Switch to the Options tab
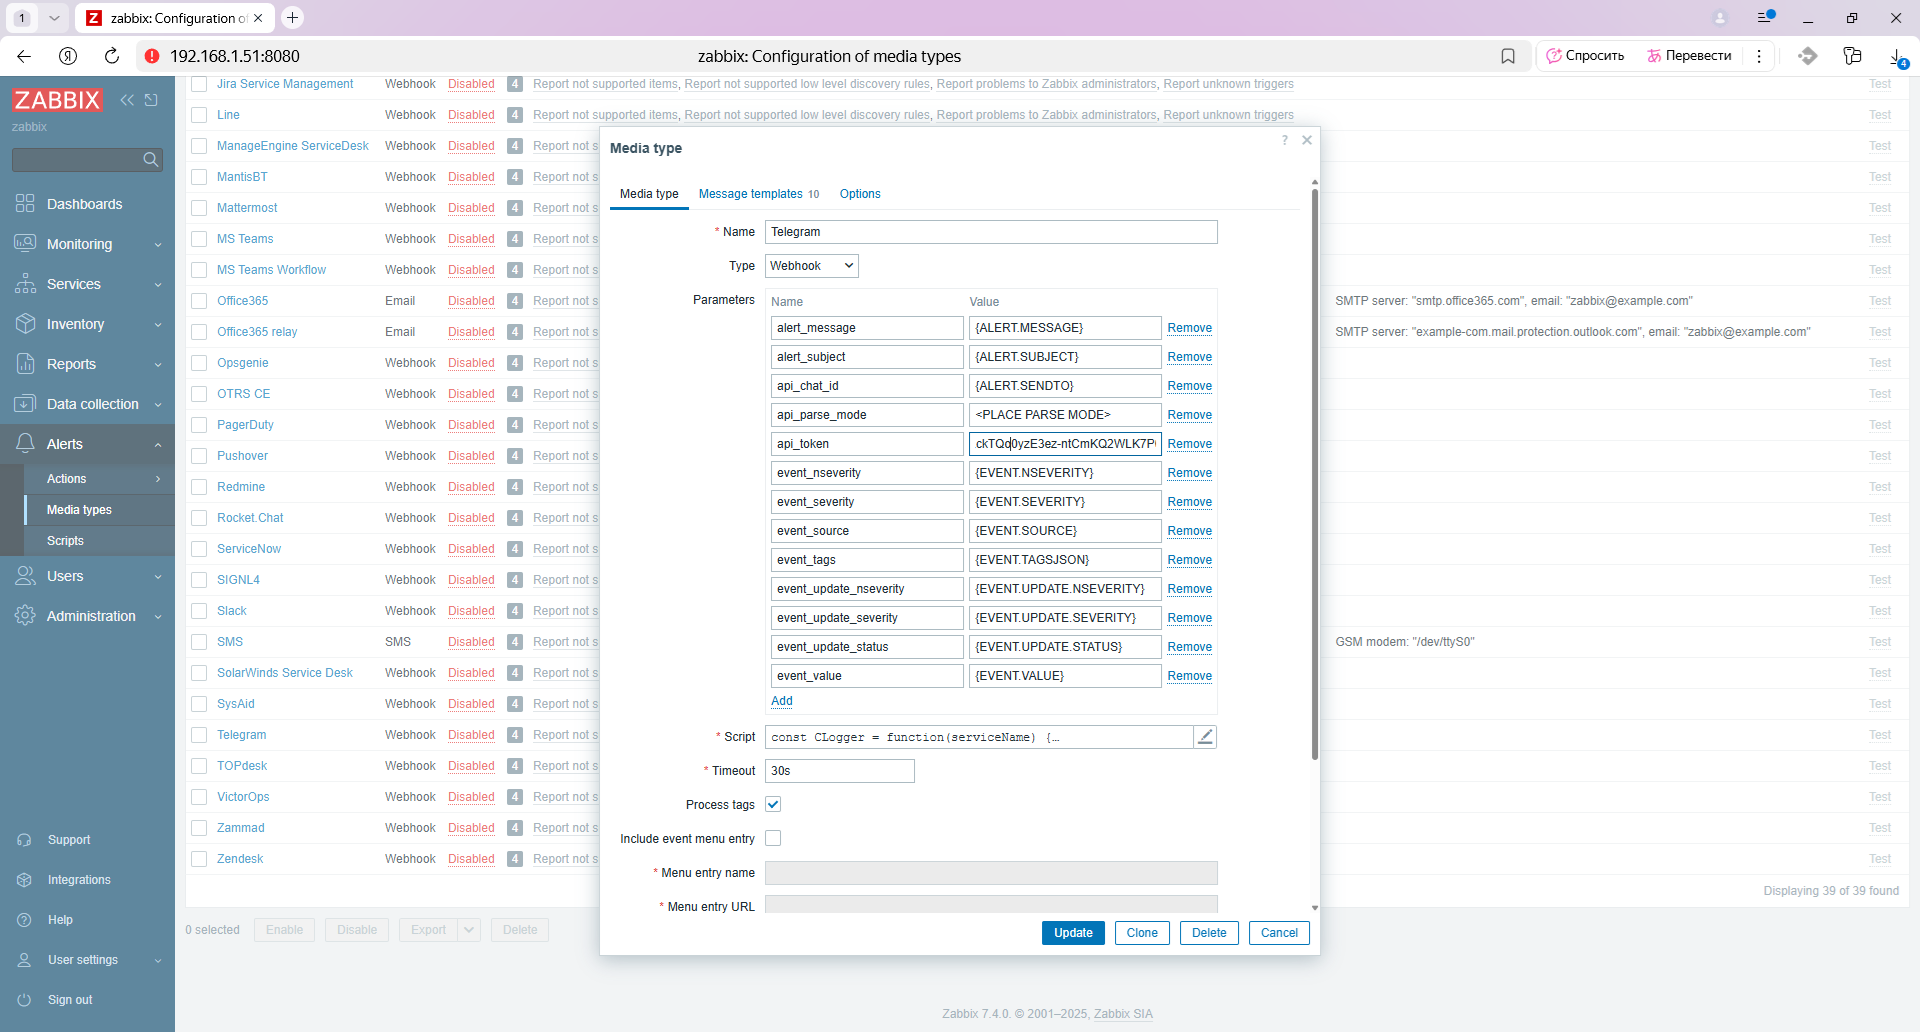Screen dimensions: 1920x1032 [860, 194]
